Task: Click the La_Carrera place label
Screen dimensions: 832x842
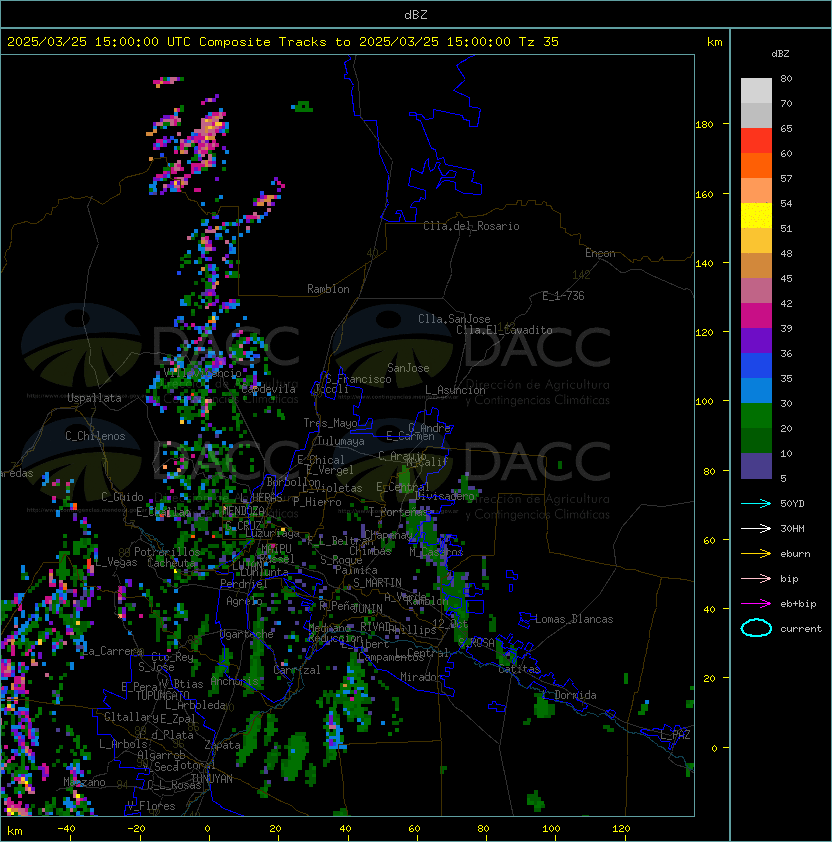Action: 112,651
